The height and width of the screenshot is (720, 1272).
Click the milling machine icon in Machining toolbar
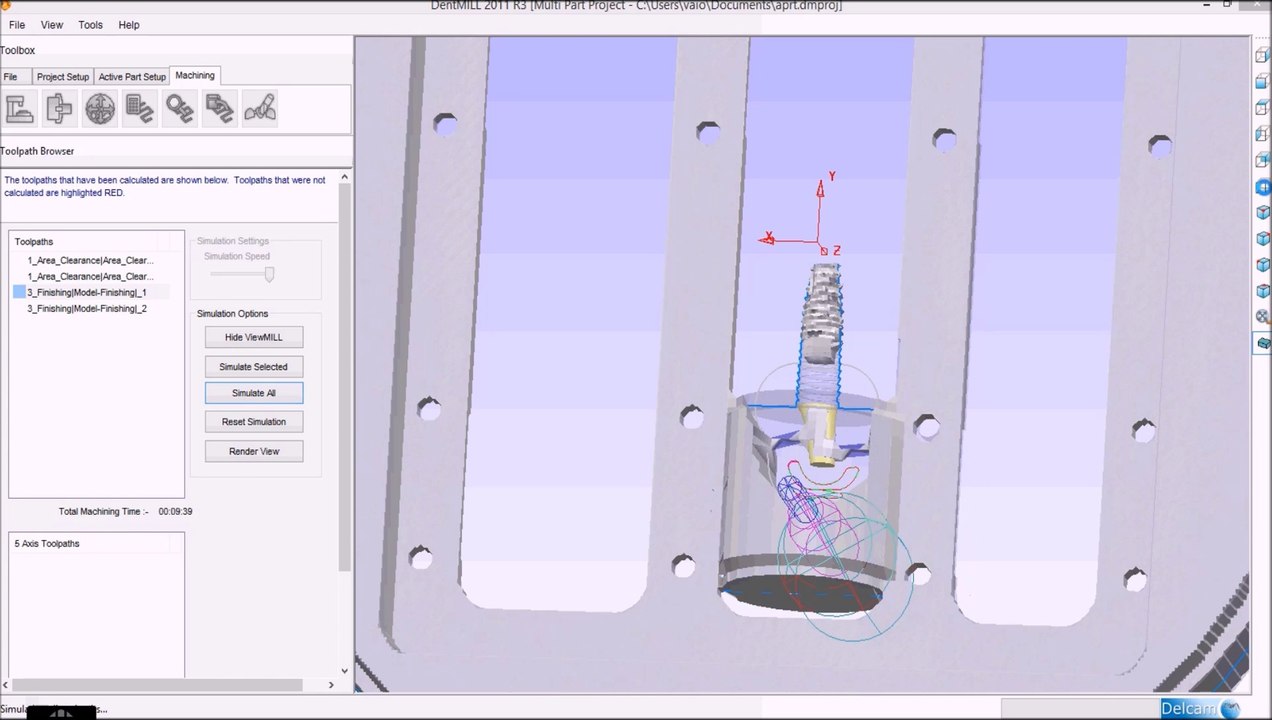[x=20, y=108]
